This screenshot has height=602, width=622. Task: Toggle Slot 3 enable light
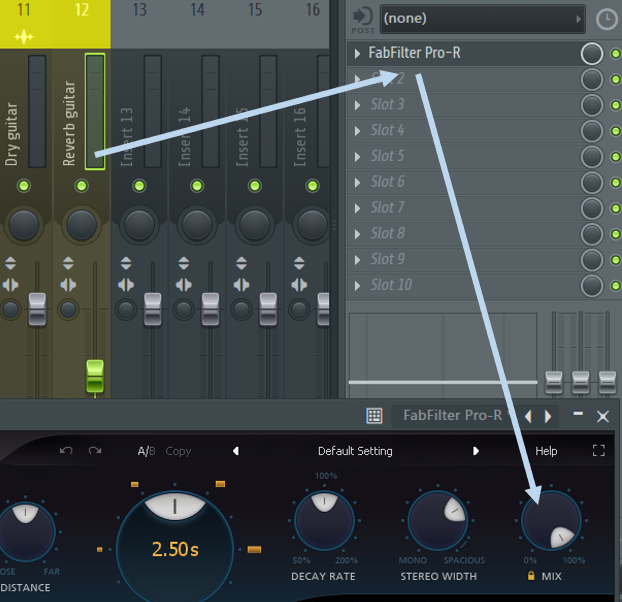click(x=616, y=105)
